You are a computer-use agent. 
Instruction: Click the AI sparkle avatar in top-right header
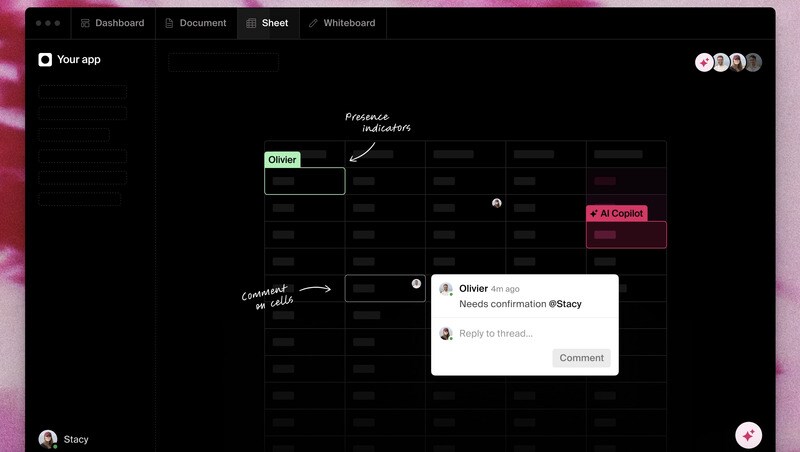tap(704, 62)
